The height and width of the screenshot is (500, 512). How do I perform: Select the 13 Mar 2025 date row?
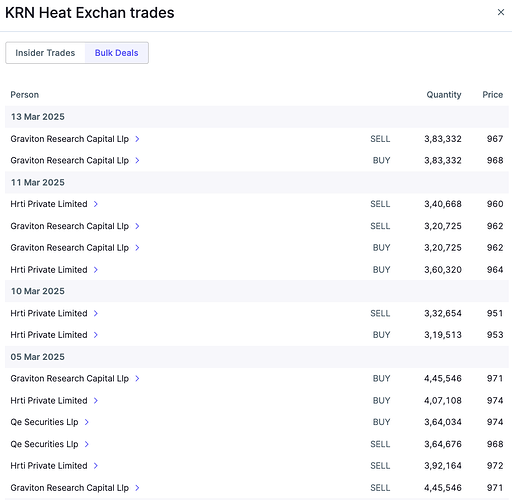(257, 117)
